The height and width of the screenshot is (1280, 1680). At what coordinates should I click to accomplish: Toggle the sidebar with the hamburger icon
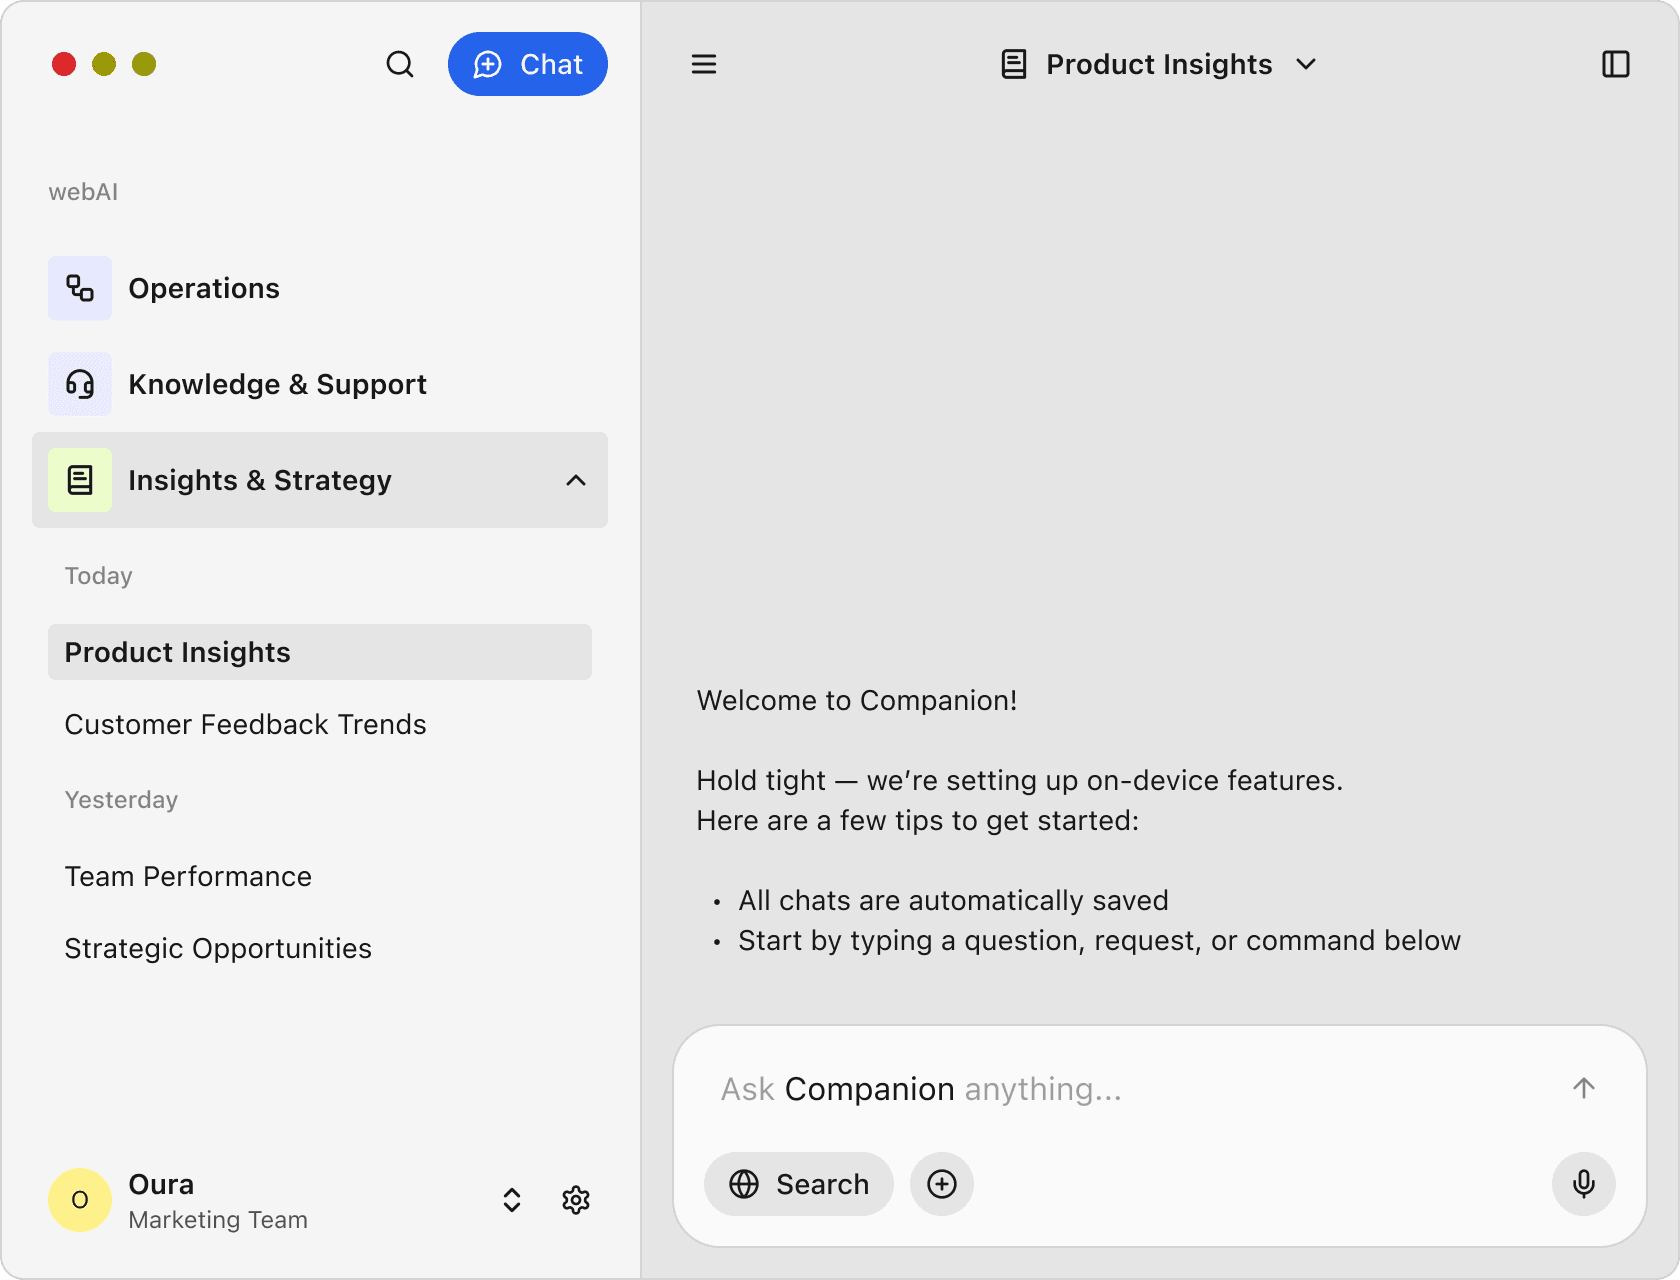click(704, 64)
